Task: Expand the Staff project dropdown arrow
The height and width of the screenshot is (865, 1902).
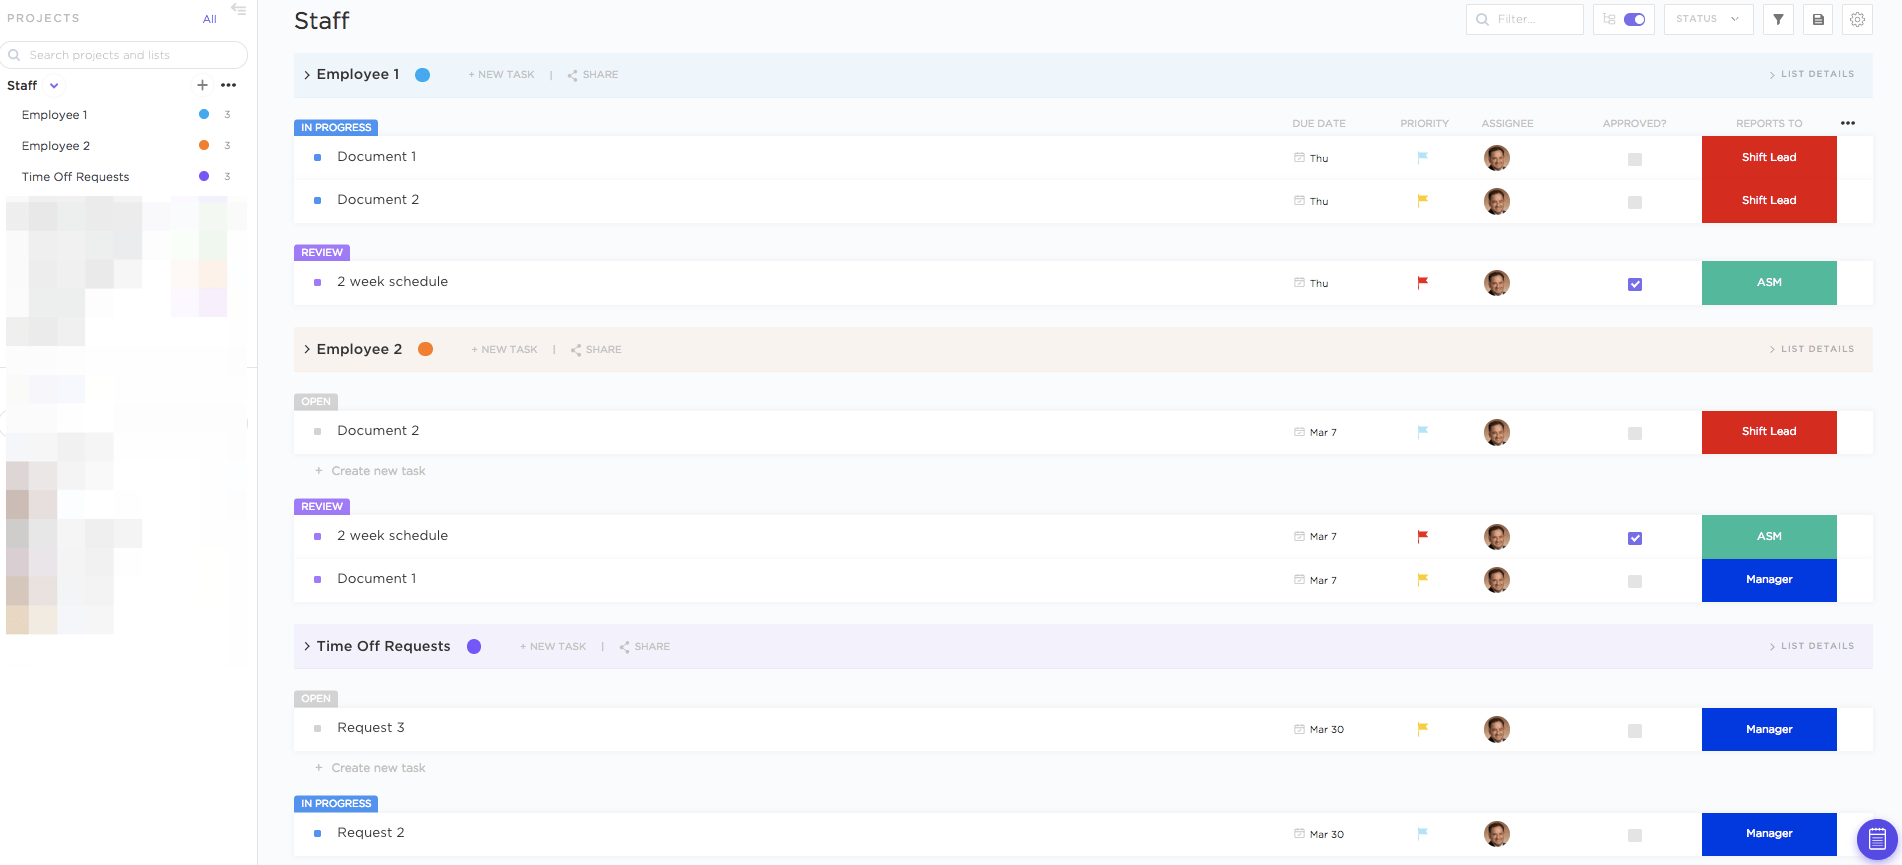Action: tap(54, 86)
